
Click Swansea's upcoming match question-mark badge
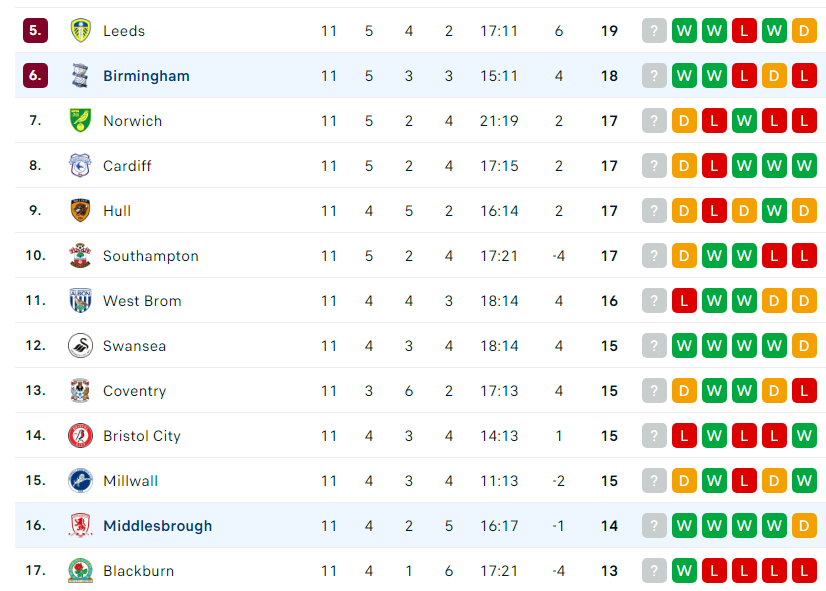[654, 346]
